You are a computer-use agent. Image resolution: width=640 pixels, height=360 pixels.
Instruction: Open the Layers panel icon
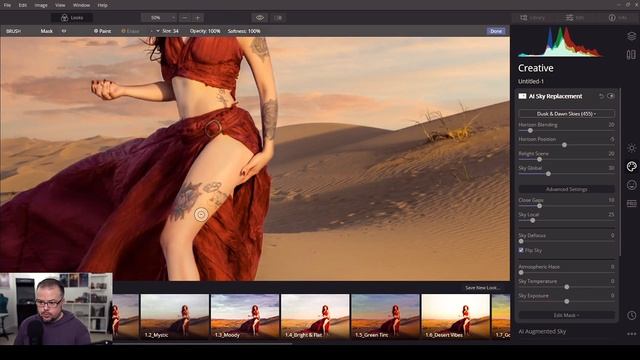(631, 36)
